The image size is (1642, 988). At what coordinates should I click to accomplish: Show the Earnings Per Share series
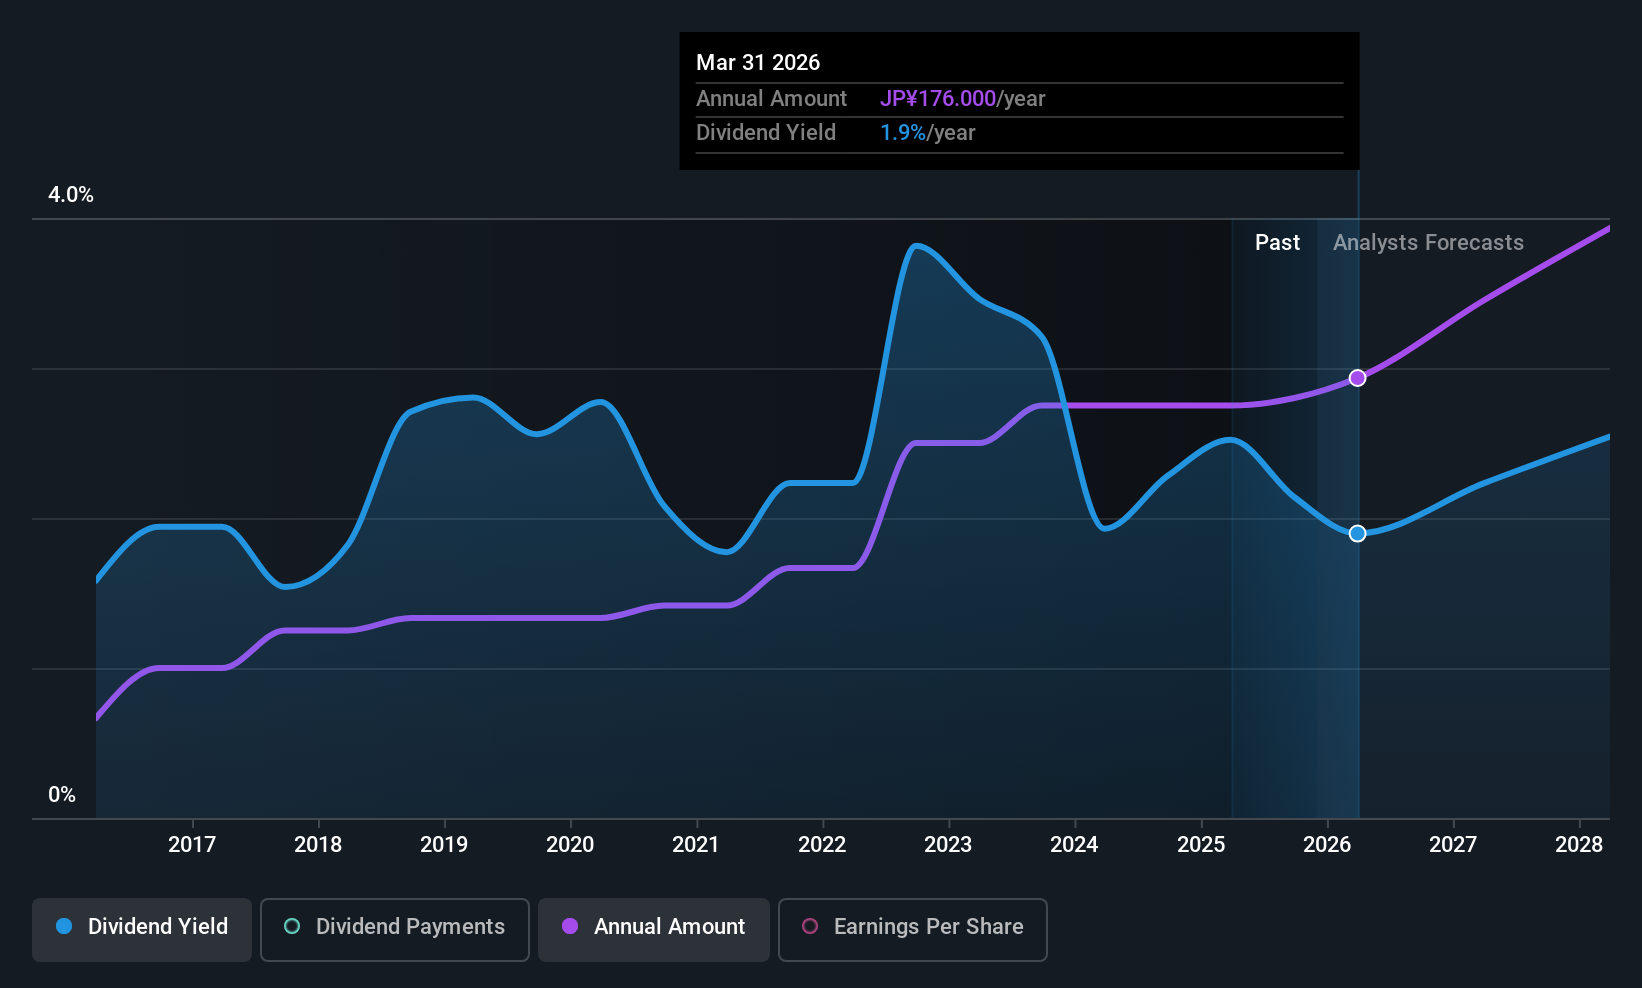912,928
